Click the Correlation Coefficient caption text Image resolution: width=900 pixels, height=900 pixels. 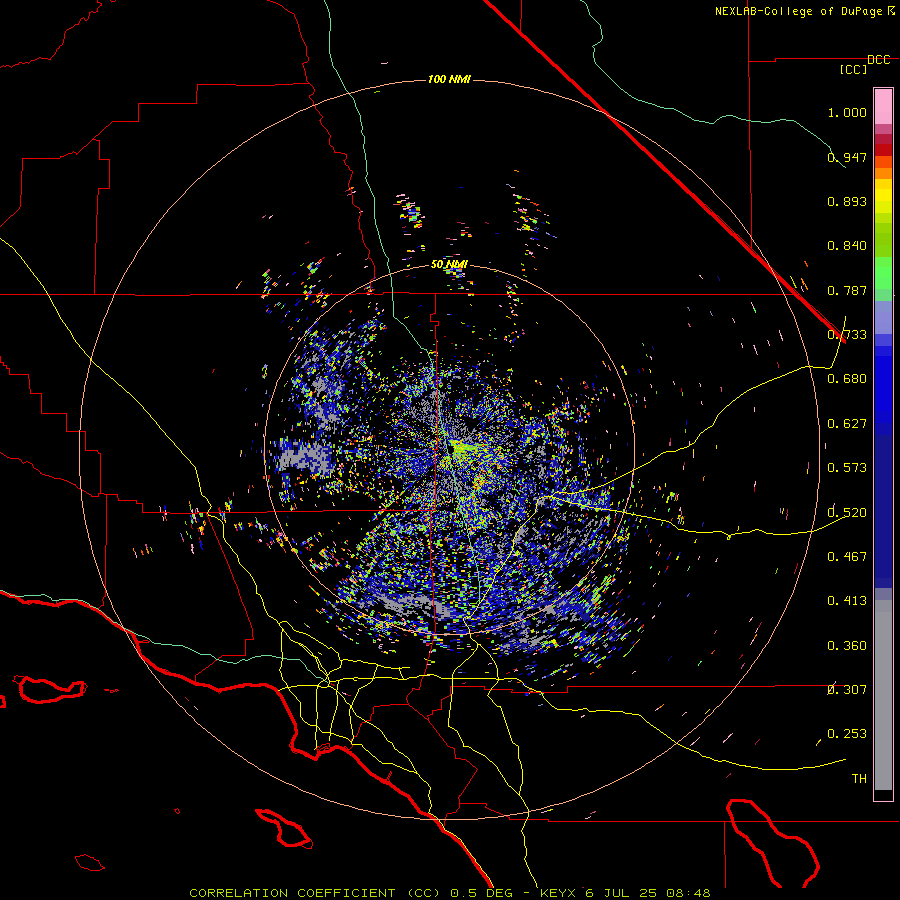[x=292, y=893]
